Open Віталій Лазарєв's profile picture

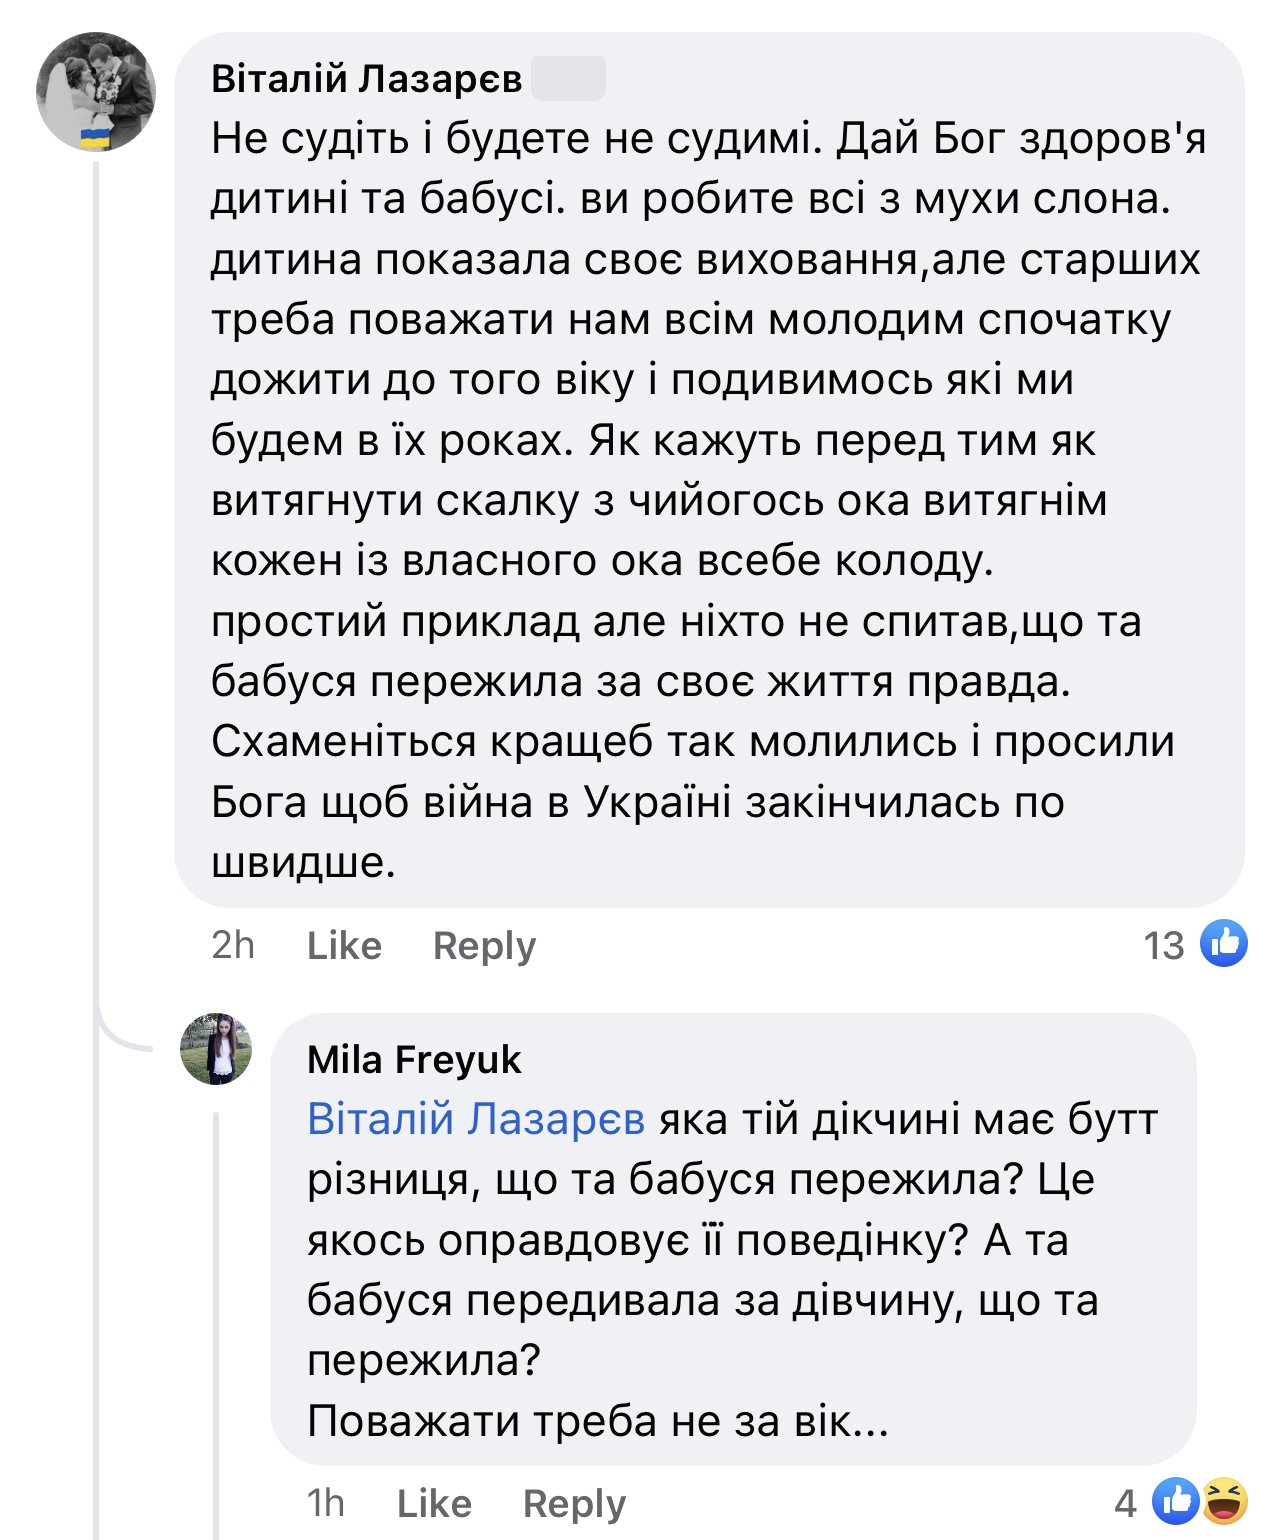(x=96, y=92)
